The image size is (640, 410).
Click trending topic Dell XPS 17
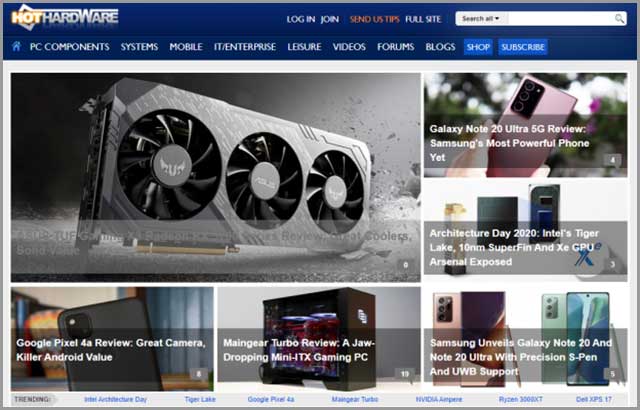594,399
